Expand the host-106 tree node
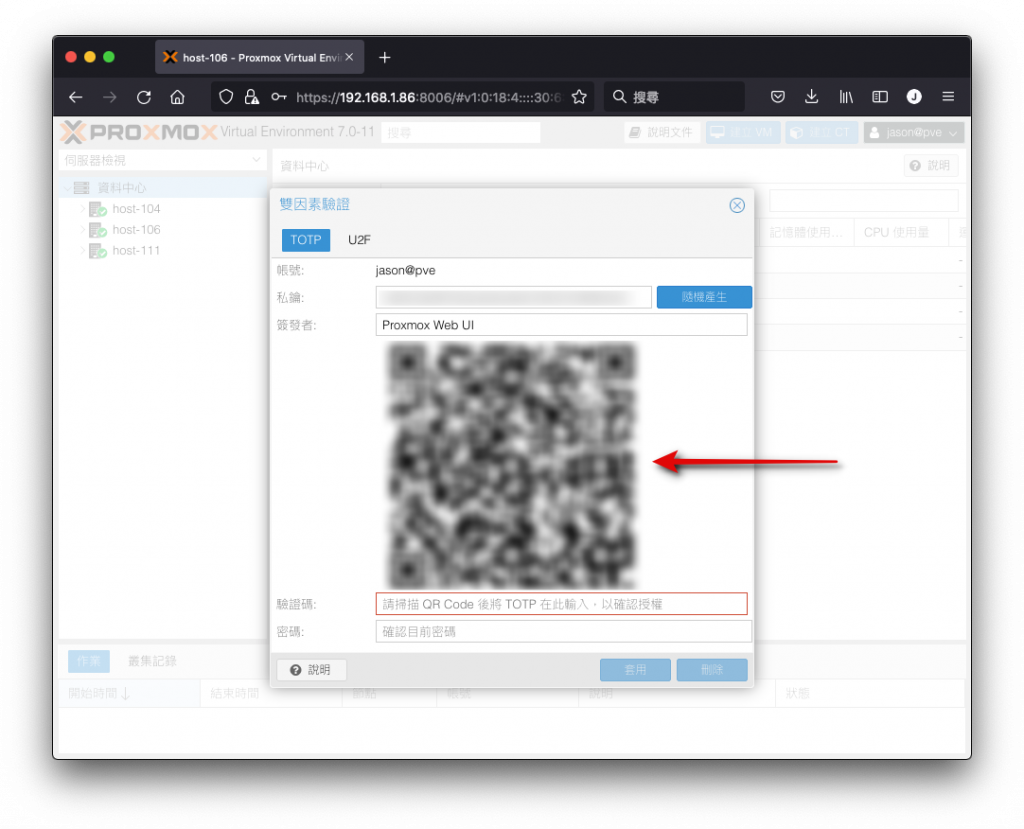 (83, 230)
